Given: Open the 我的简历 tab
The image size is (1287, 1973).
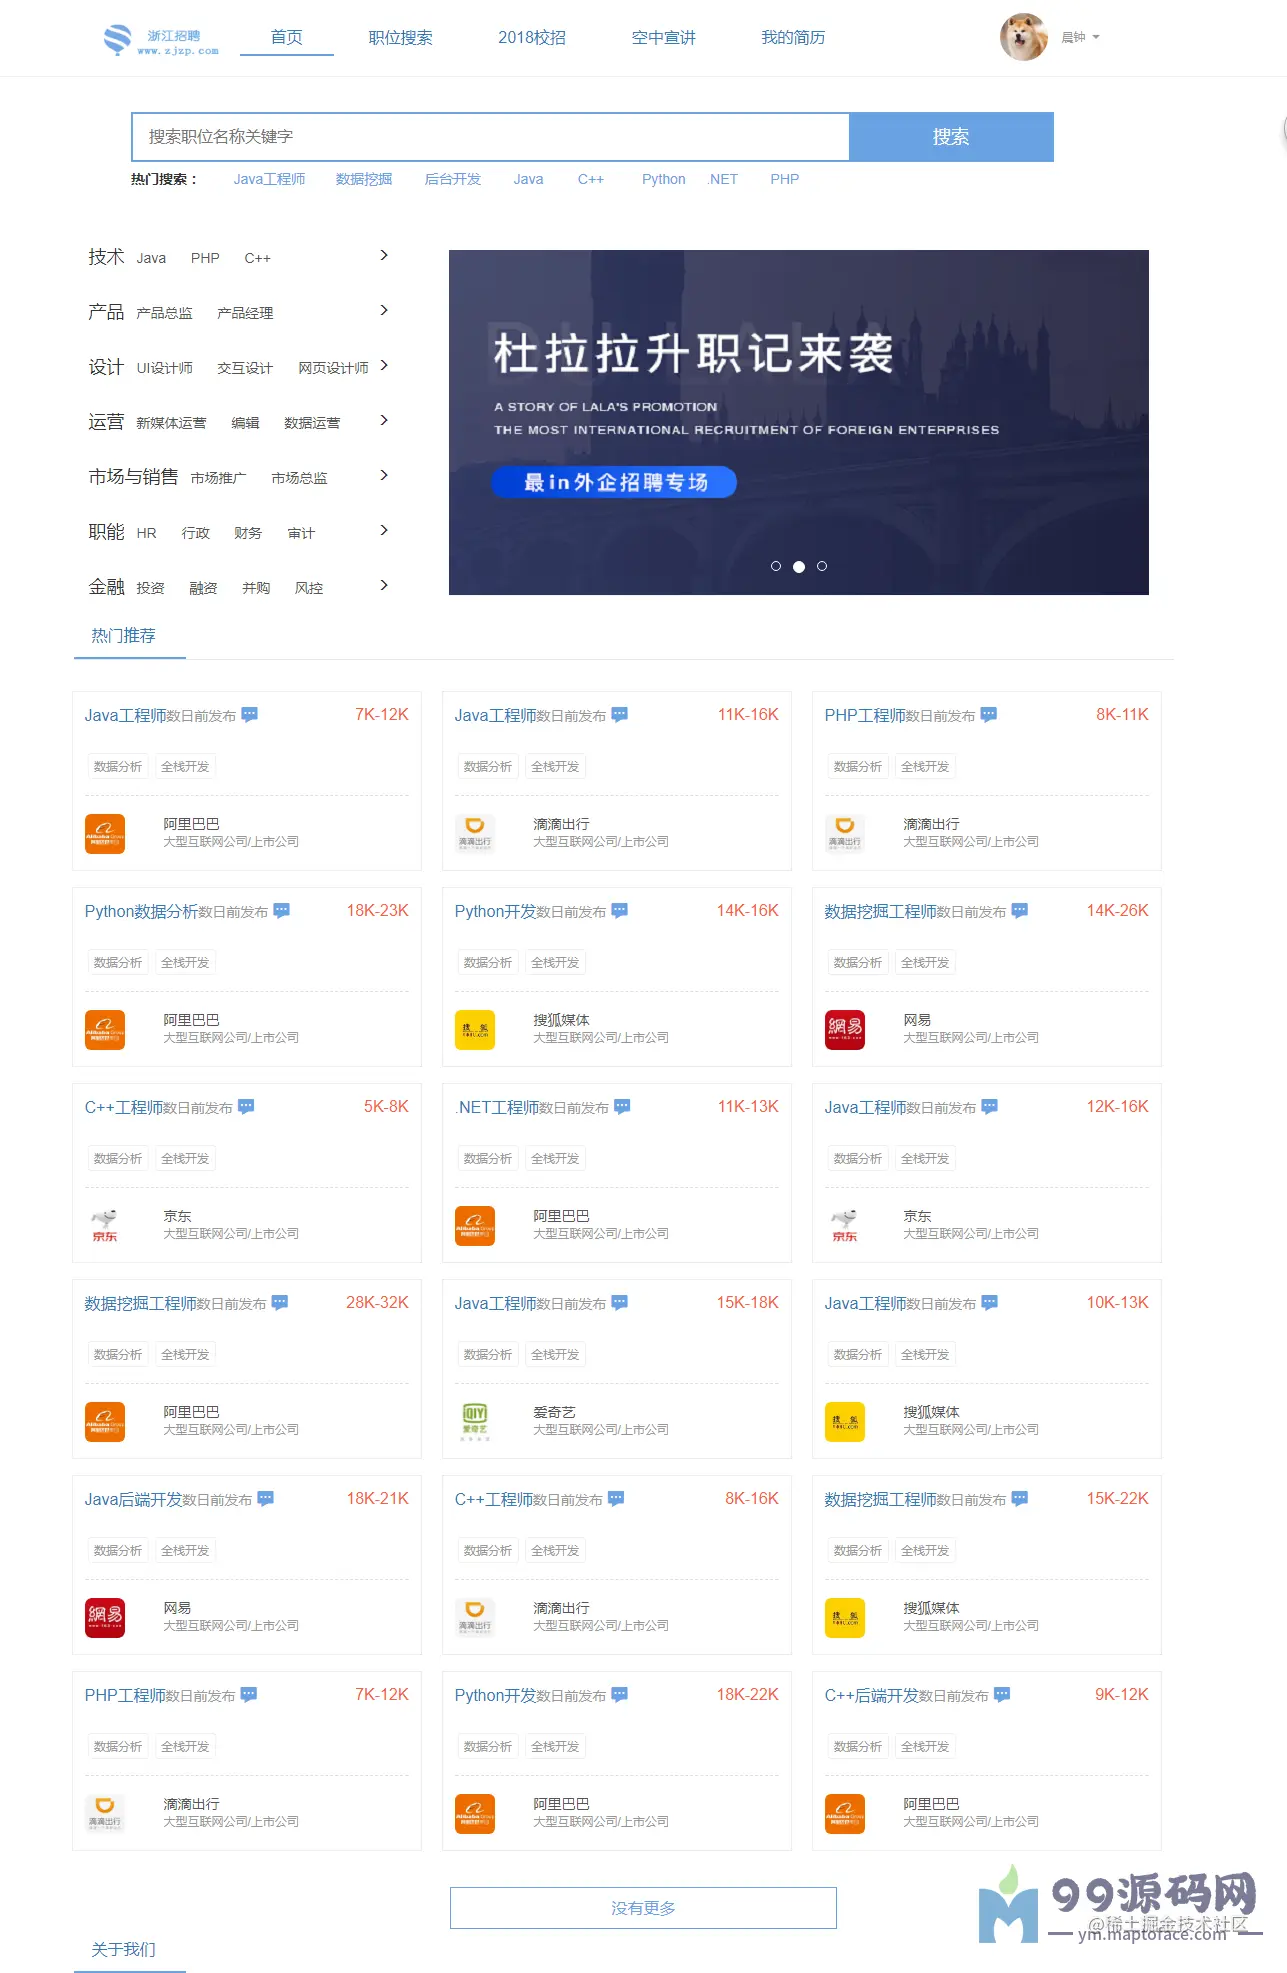Looking at the screenshot, I should coord(794,37).
